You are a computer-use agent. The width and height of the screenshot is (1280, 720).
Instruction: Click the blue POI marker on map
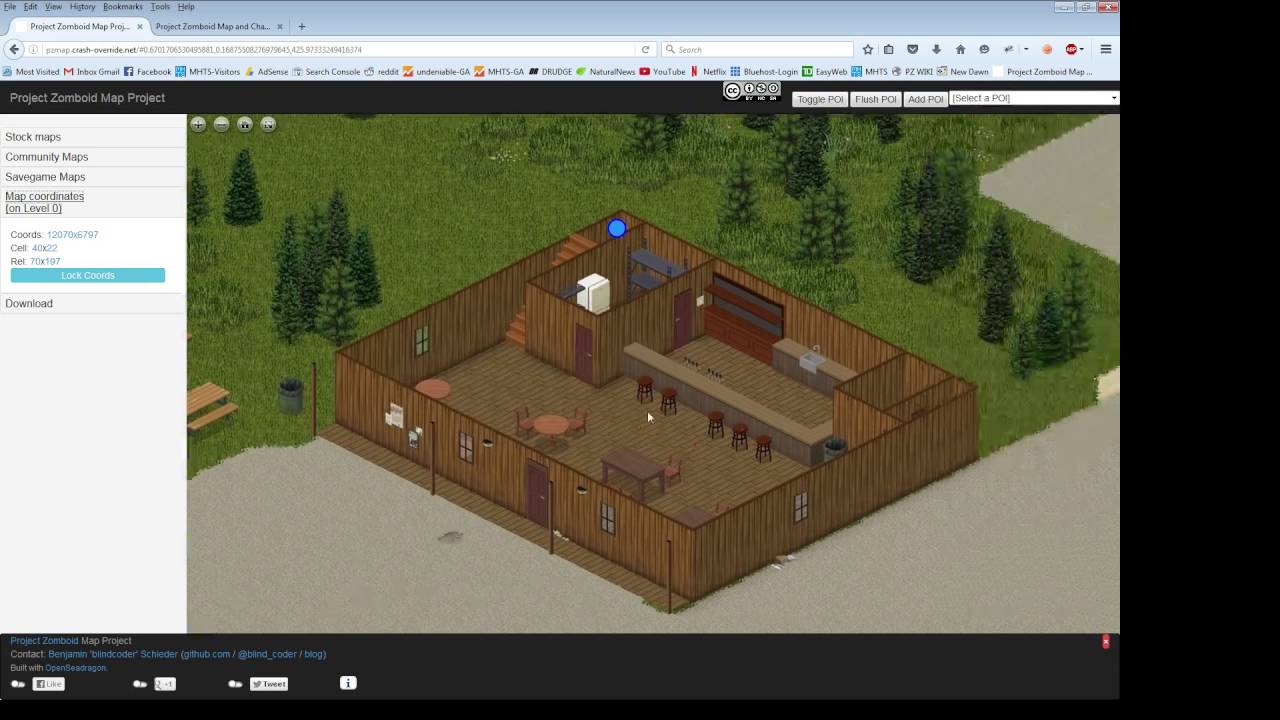click(x=617, y=229)
